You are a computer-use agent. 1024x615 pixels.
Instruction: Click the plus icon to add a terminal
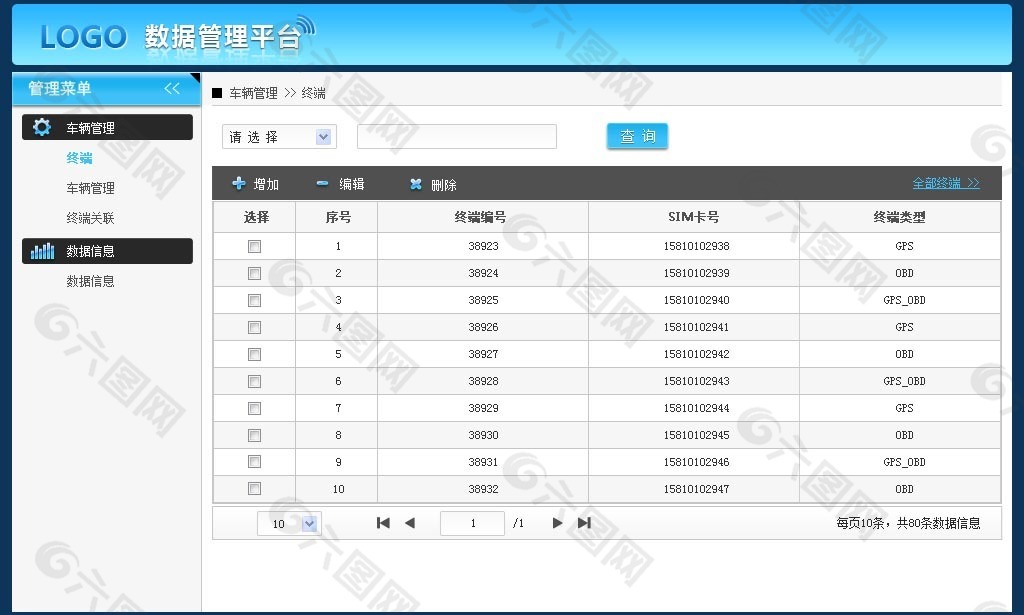coord(239,184)
